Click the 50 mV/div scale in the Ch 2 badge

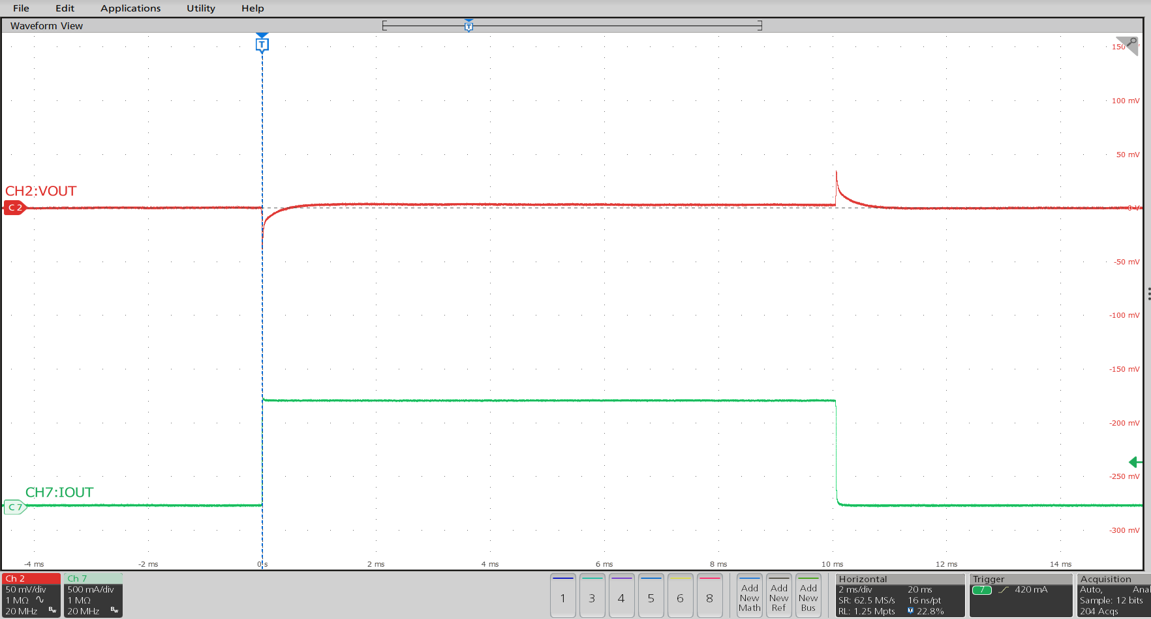[26, 590]
